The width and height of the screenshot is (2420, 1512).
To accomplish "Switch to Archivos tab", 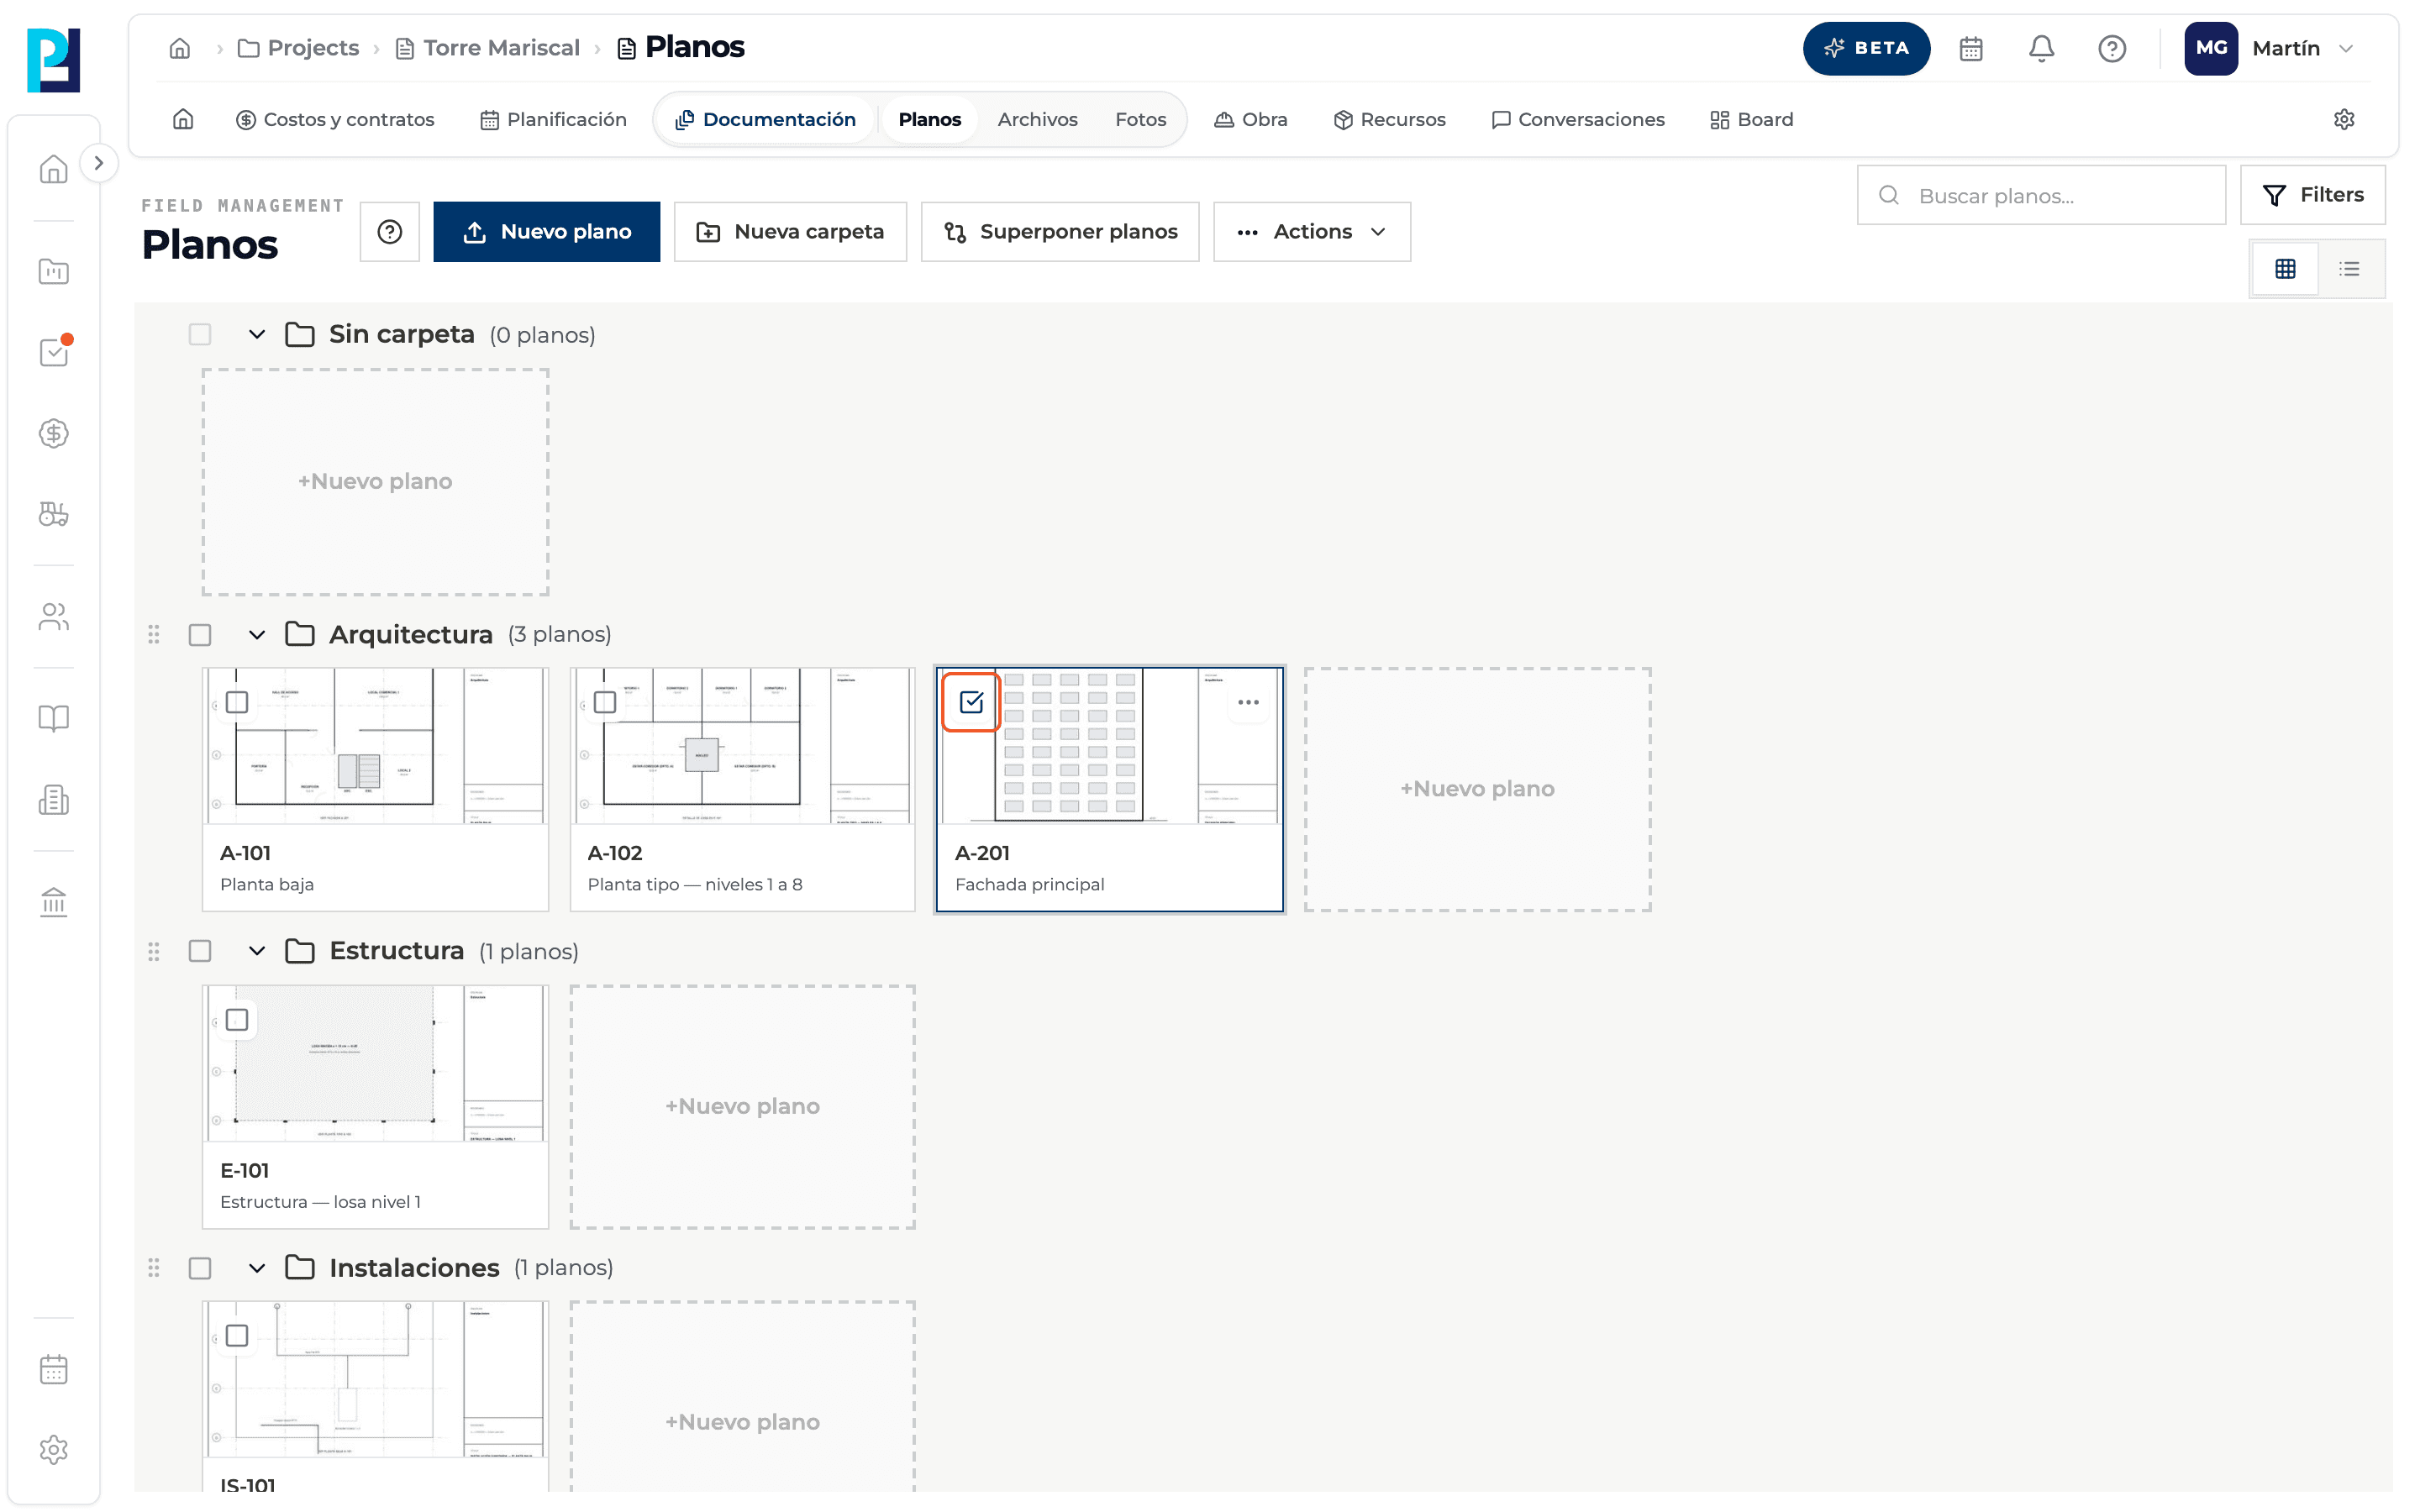I will [x=1037, y=119].
